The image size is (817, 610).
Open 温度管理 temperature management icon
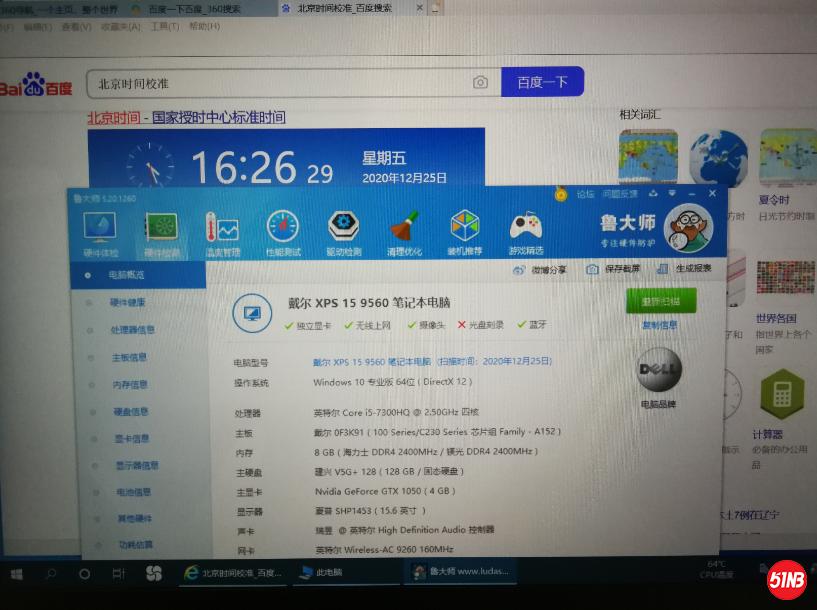pos(222,234)
